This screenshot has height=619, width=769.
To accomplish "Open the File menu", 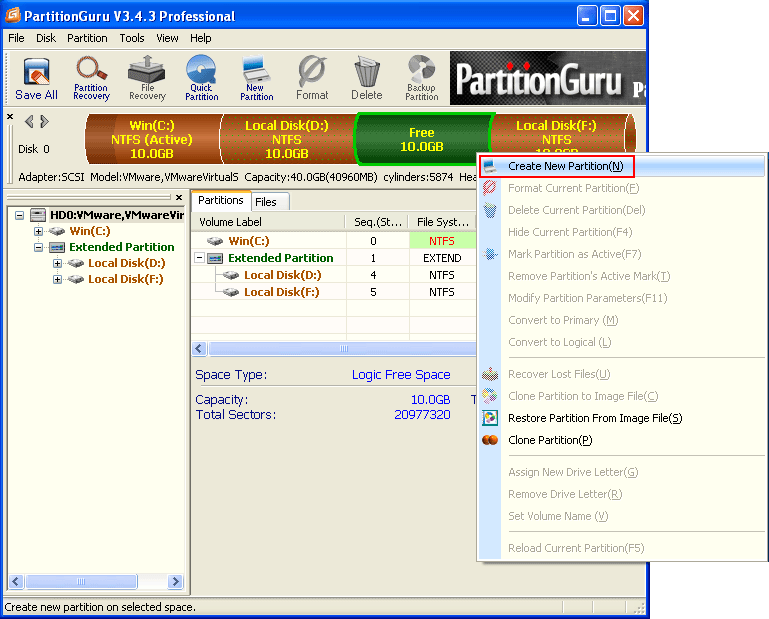I will 16,38.
